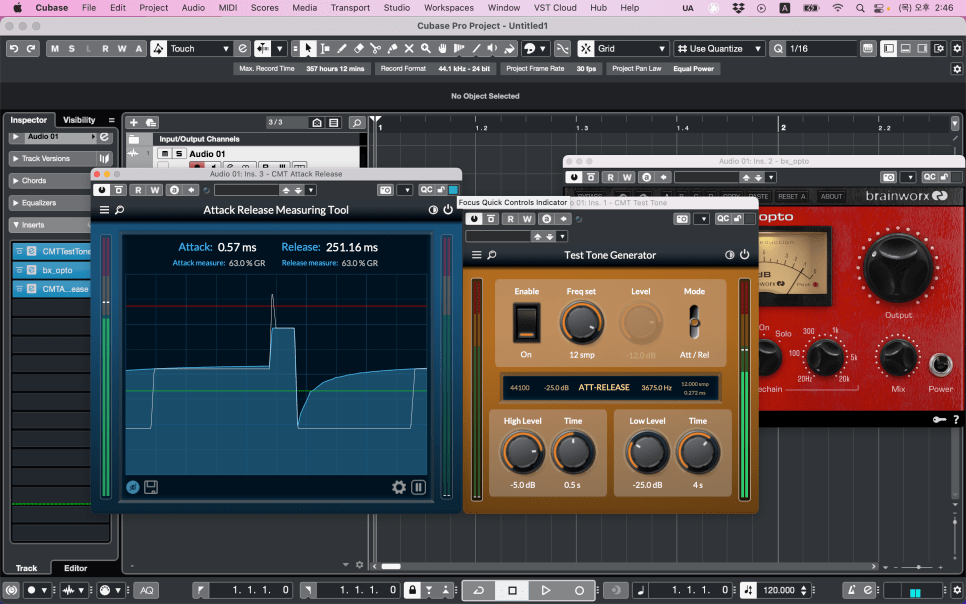Open the Grid snap type dropdown
The image size is (966, 604).
click(x=631, y=48)
